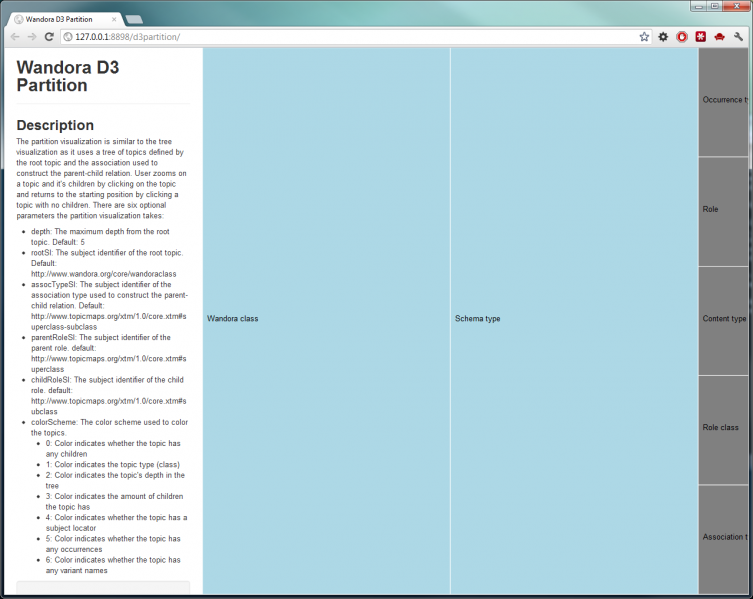This screenshot has width=753, height=599.
Task: Select the Association type partition cell
Action: tap(724, 538)
